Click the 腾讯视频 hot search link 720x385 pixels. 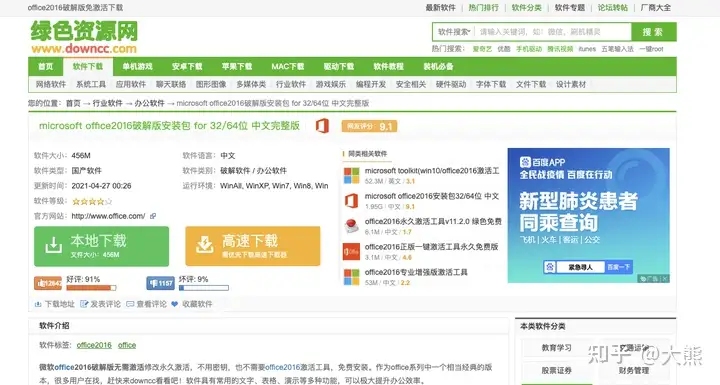(560, 49)
